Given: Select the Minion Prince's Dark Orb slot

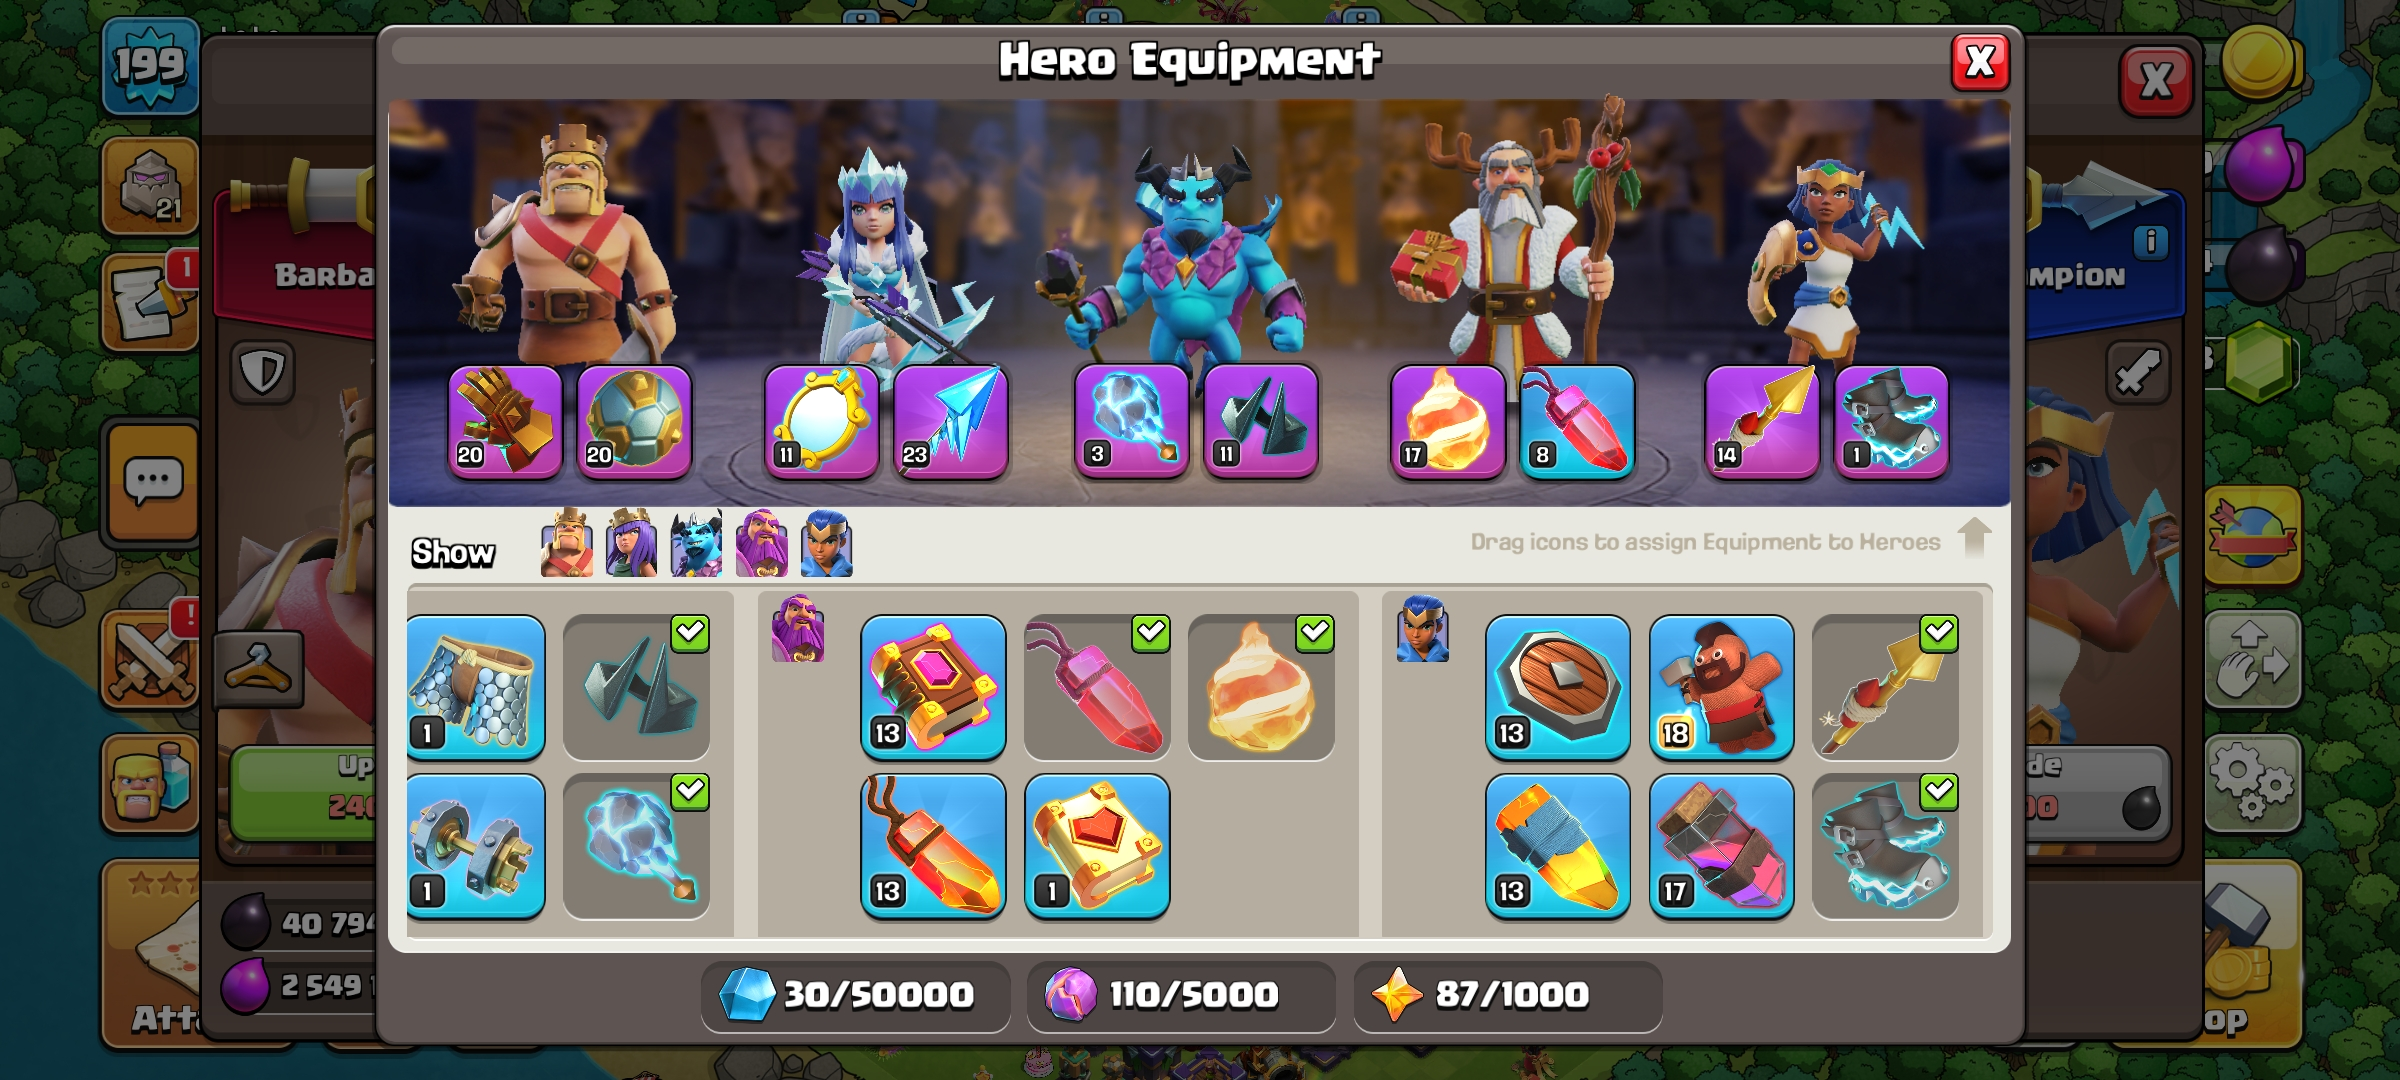Looking at the screenshot, I should 1132,421.
